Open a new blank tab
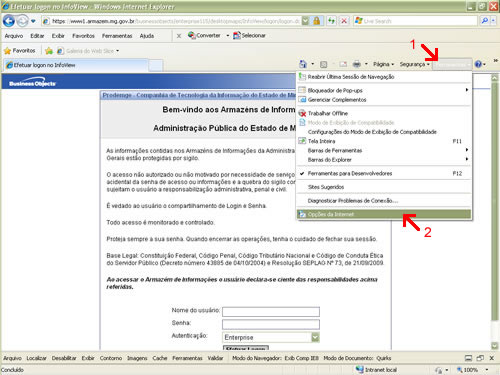 [x=155, y=65]
